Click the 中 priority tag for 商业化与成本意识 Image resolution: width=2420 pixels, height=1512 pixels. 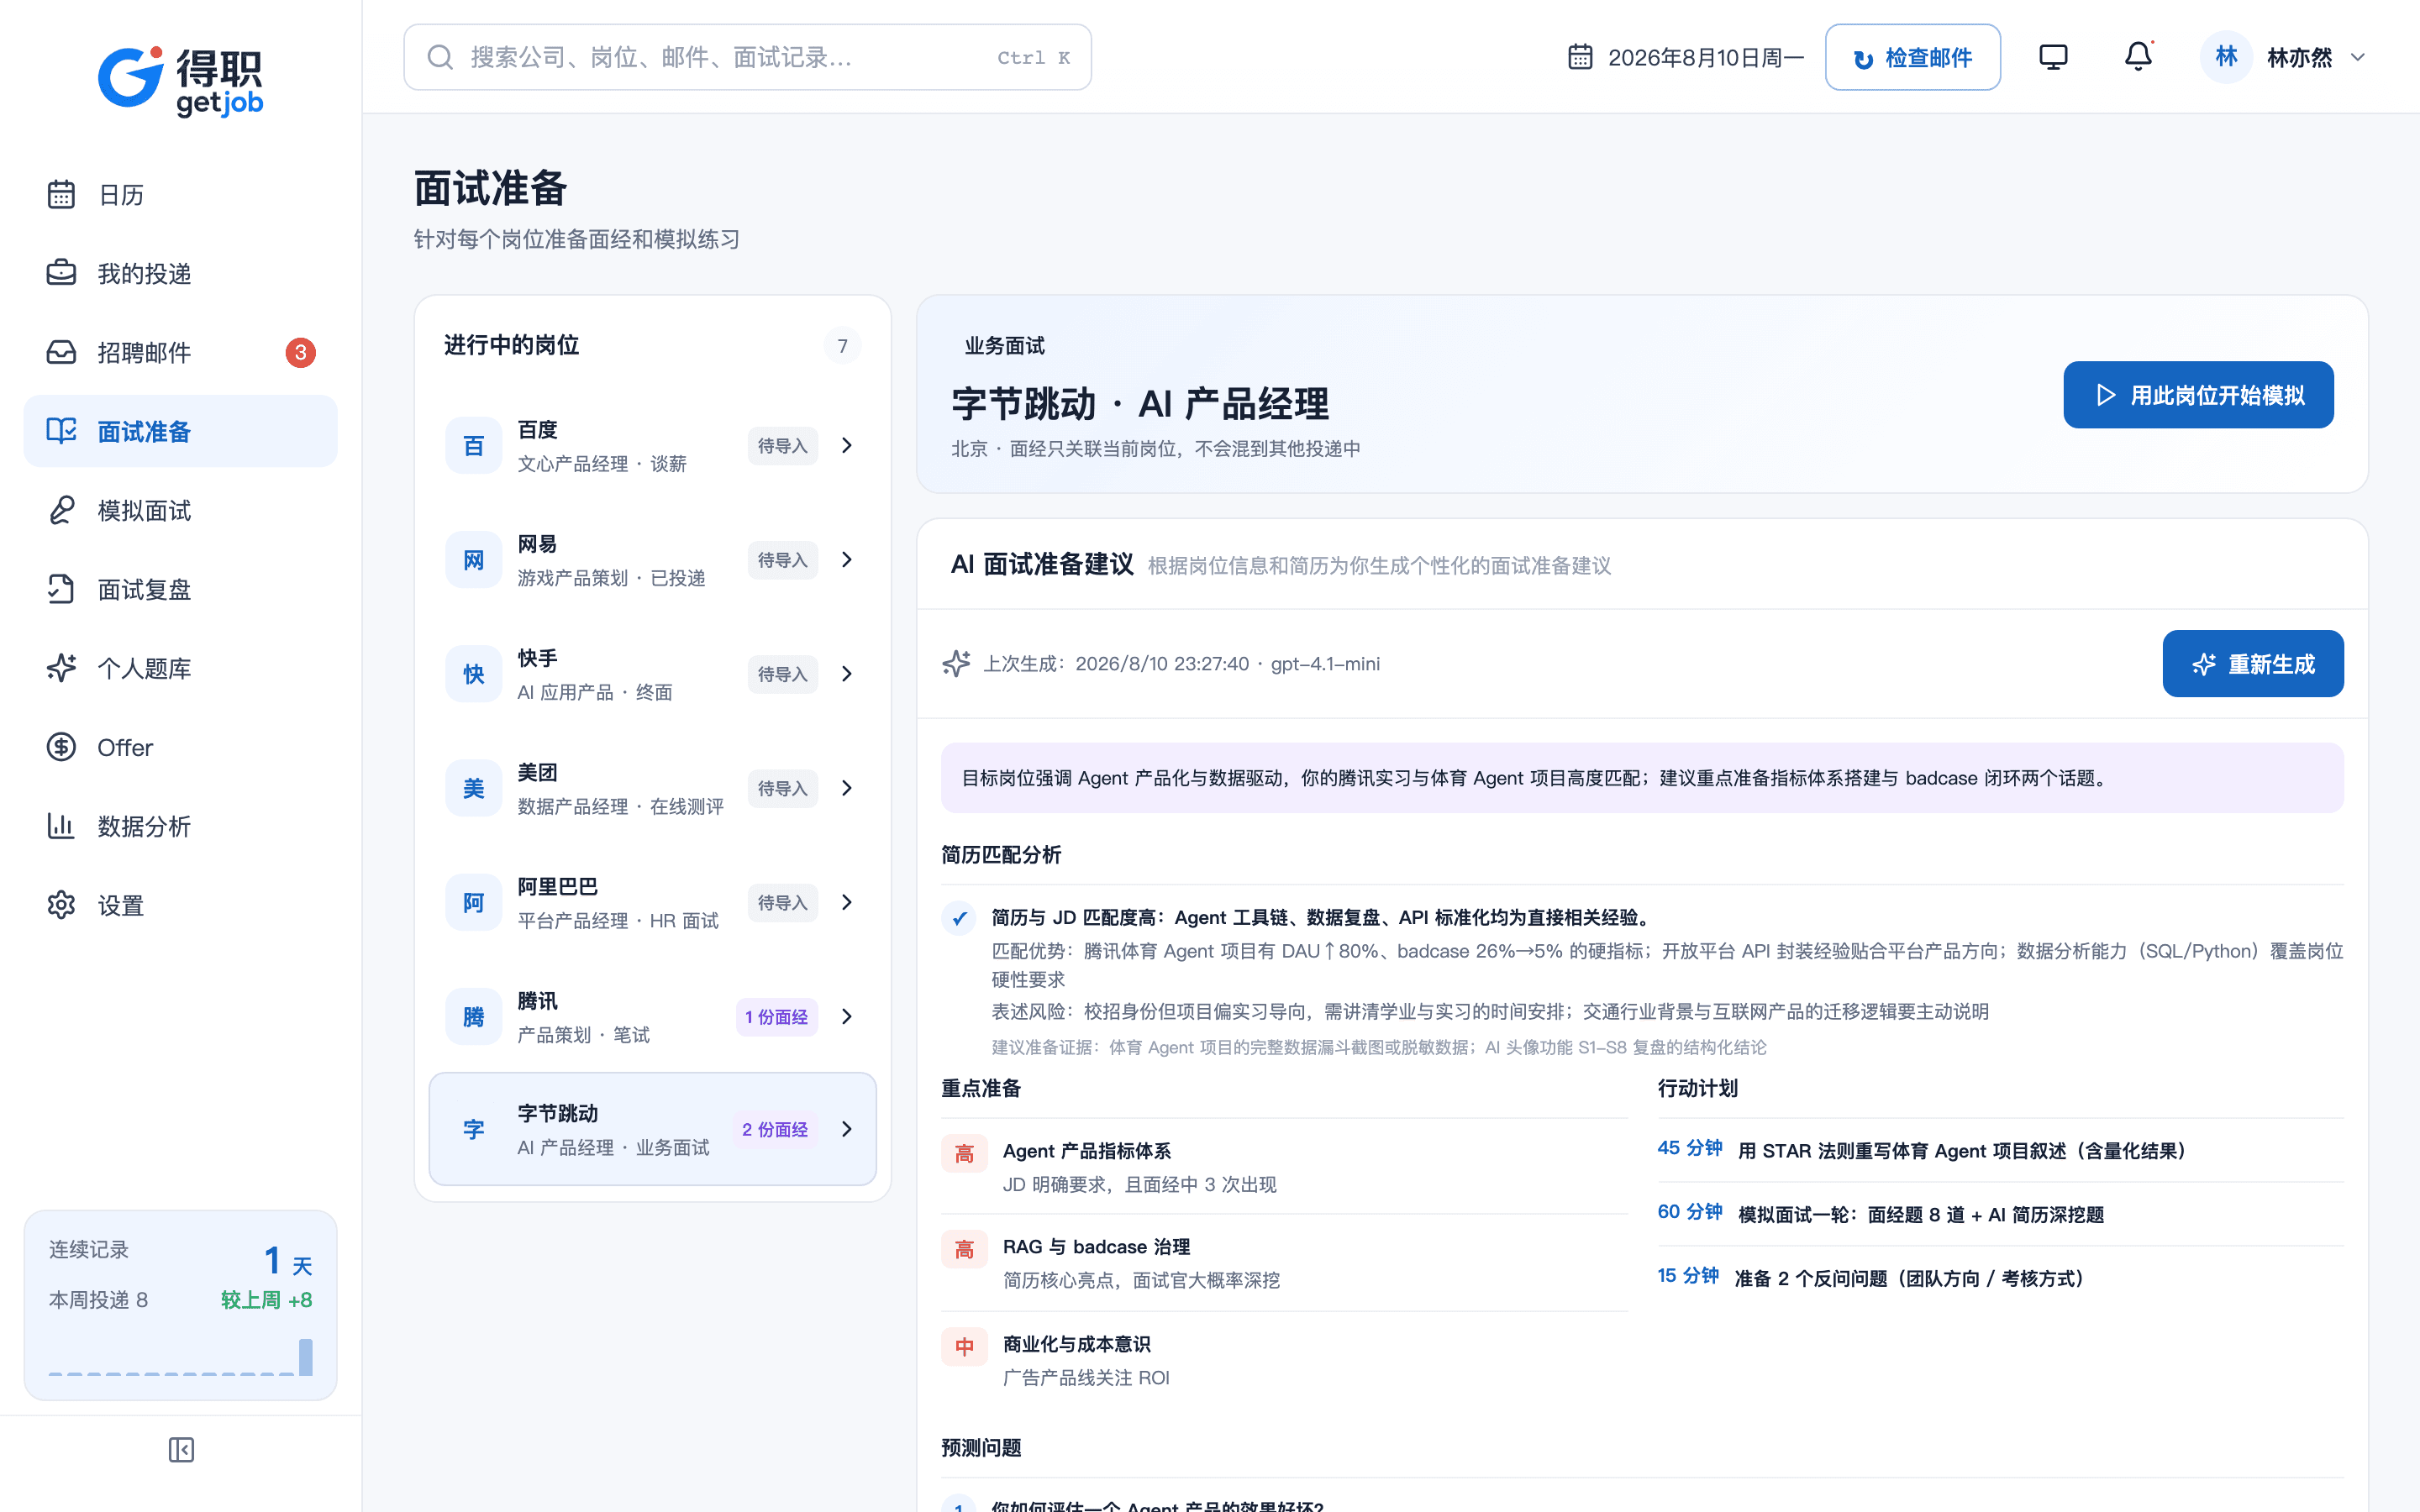tap(964, 1346)
